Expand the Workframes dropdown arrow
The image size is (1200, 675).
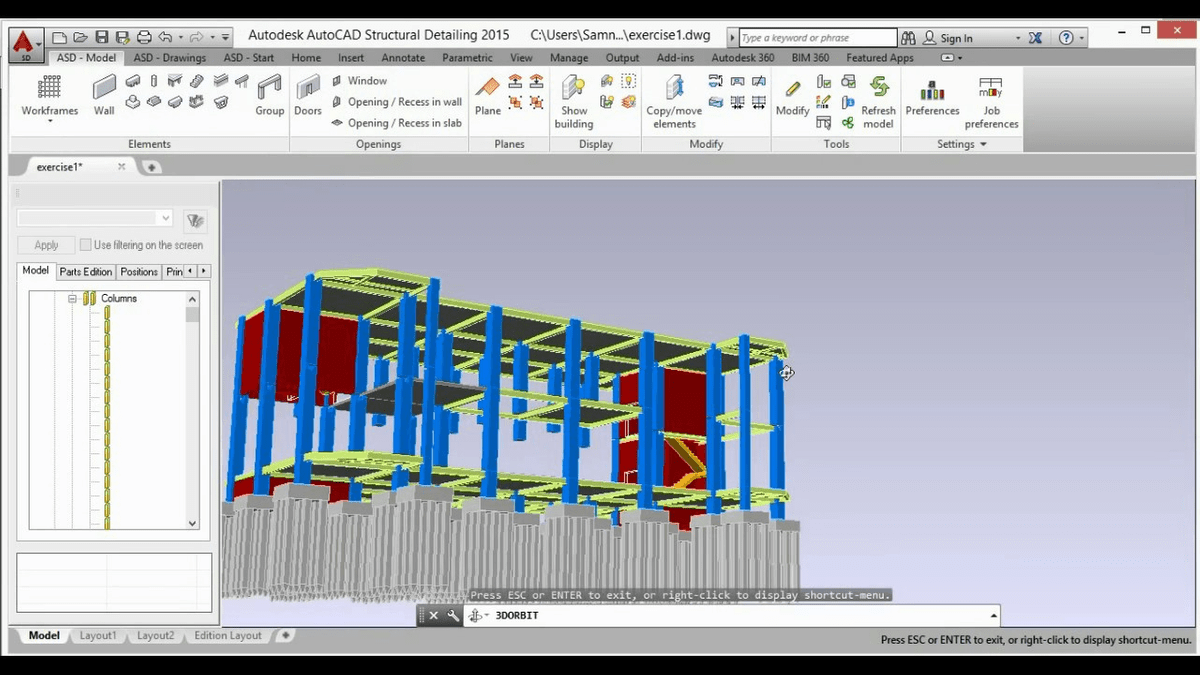click(49, 121)
